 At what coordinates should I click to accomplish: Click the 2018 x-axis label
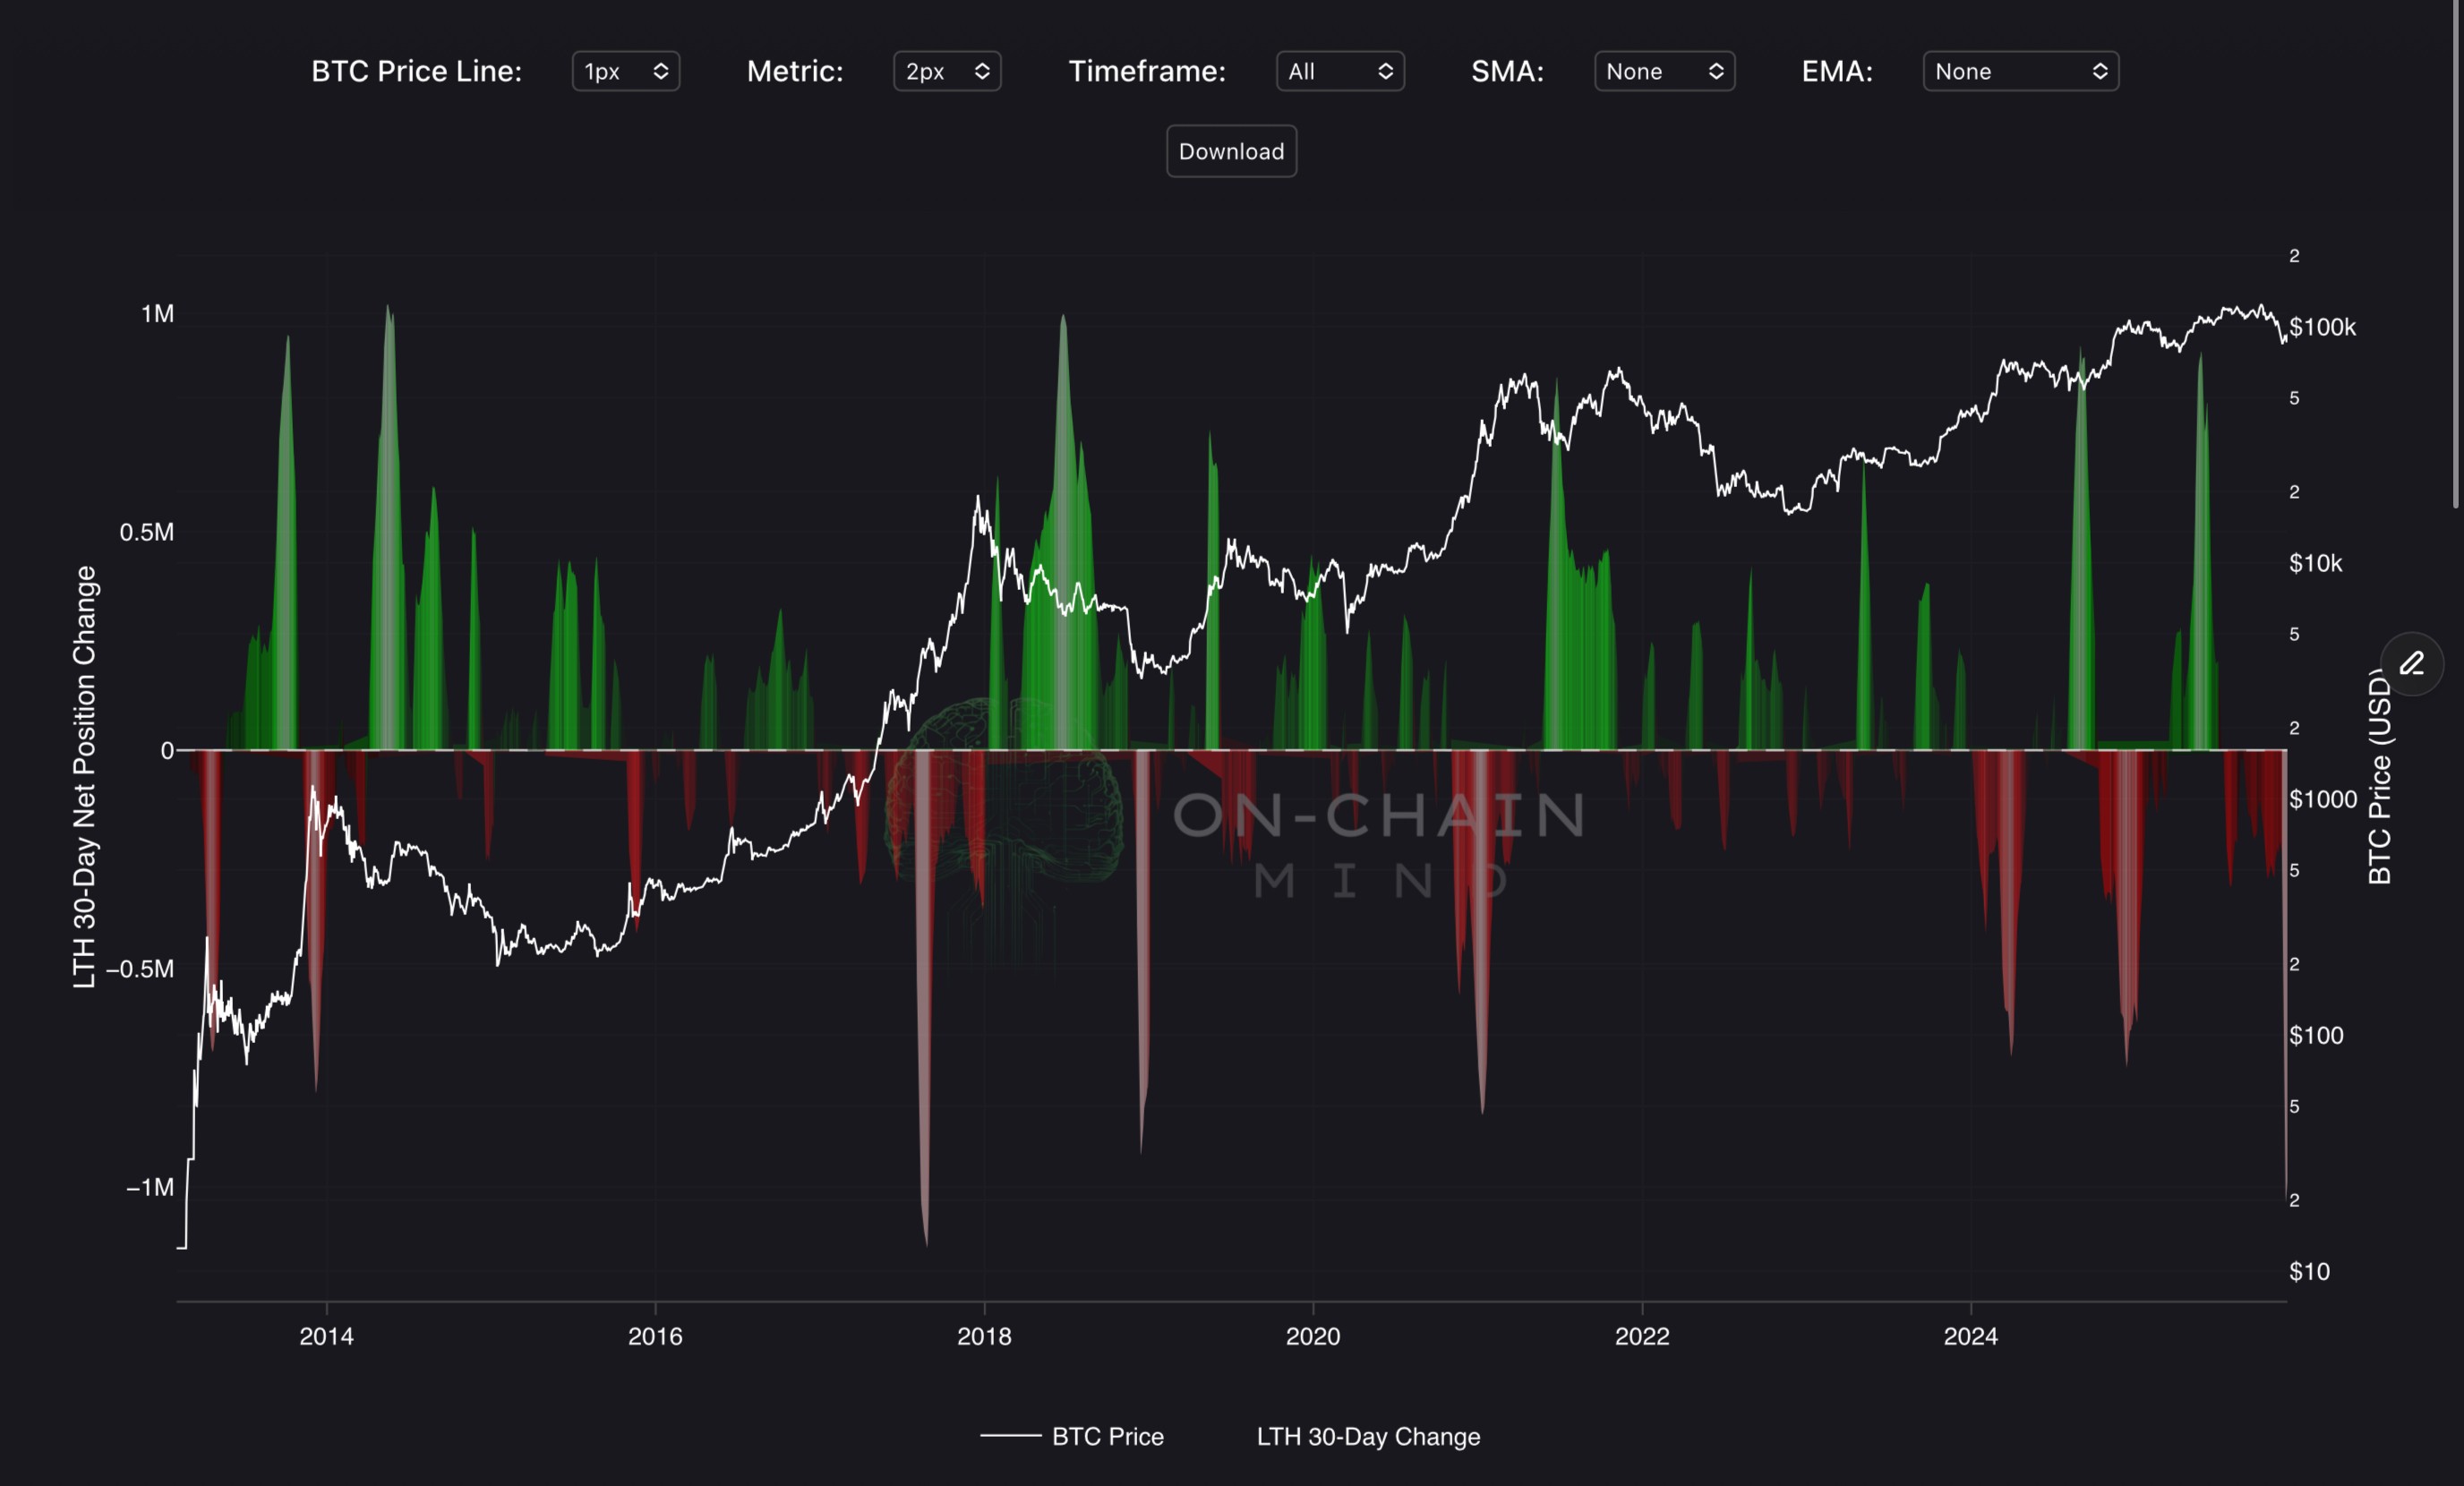coord(984,1336)
